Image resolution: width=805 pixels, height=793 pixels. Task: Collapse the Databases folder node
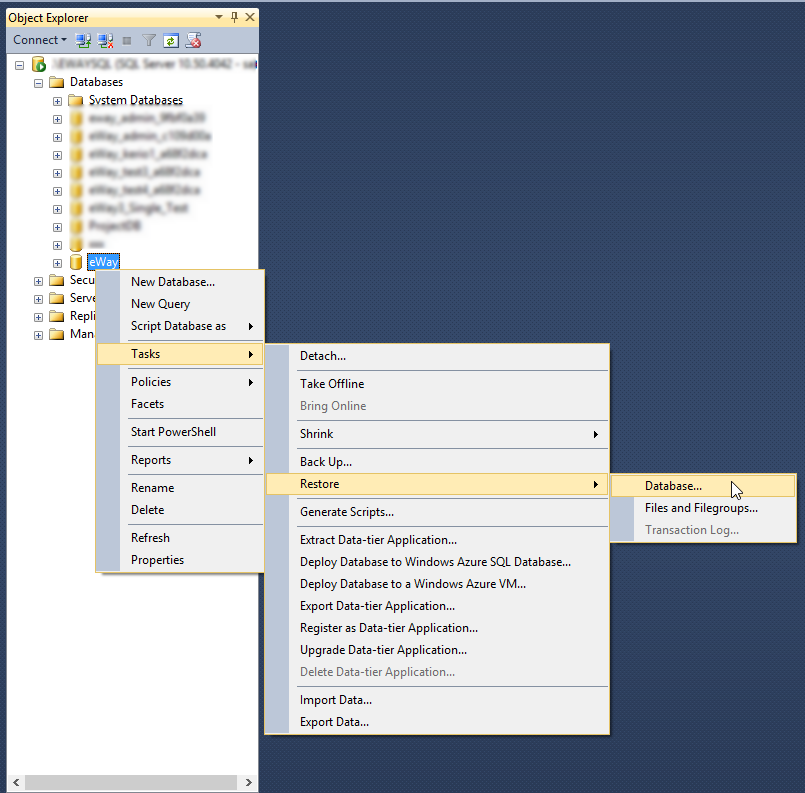[x=39, y=83]
